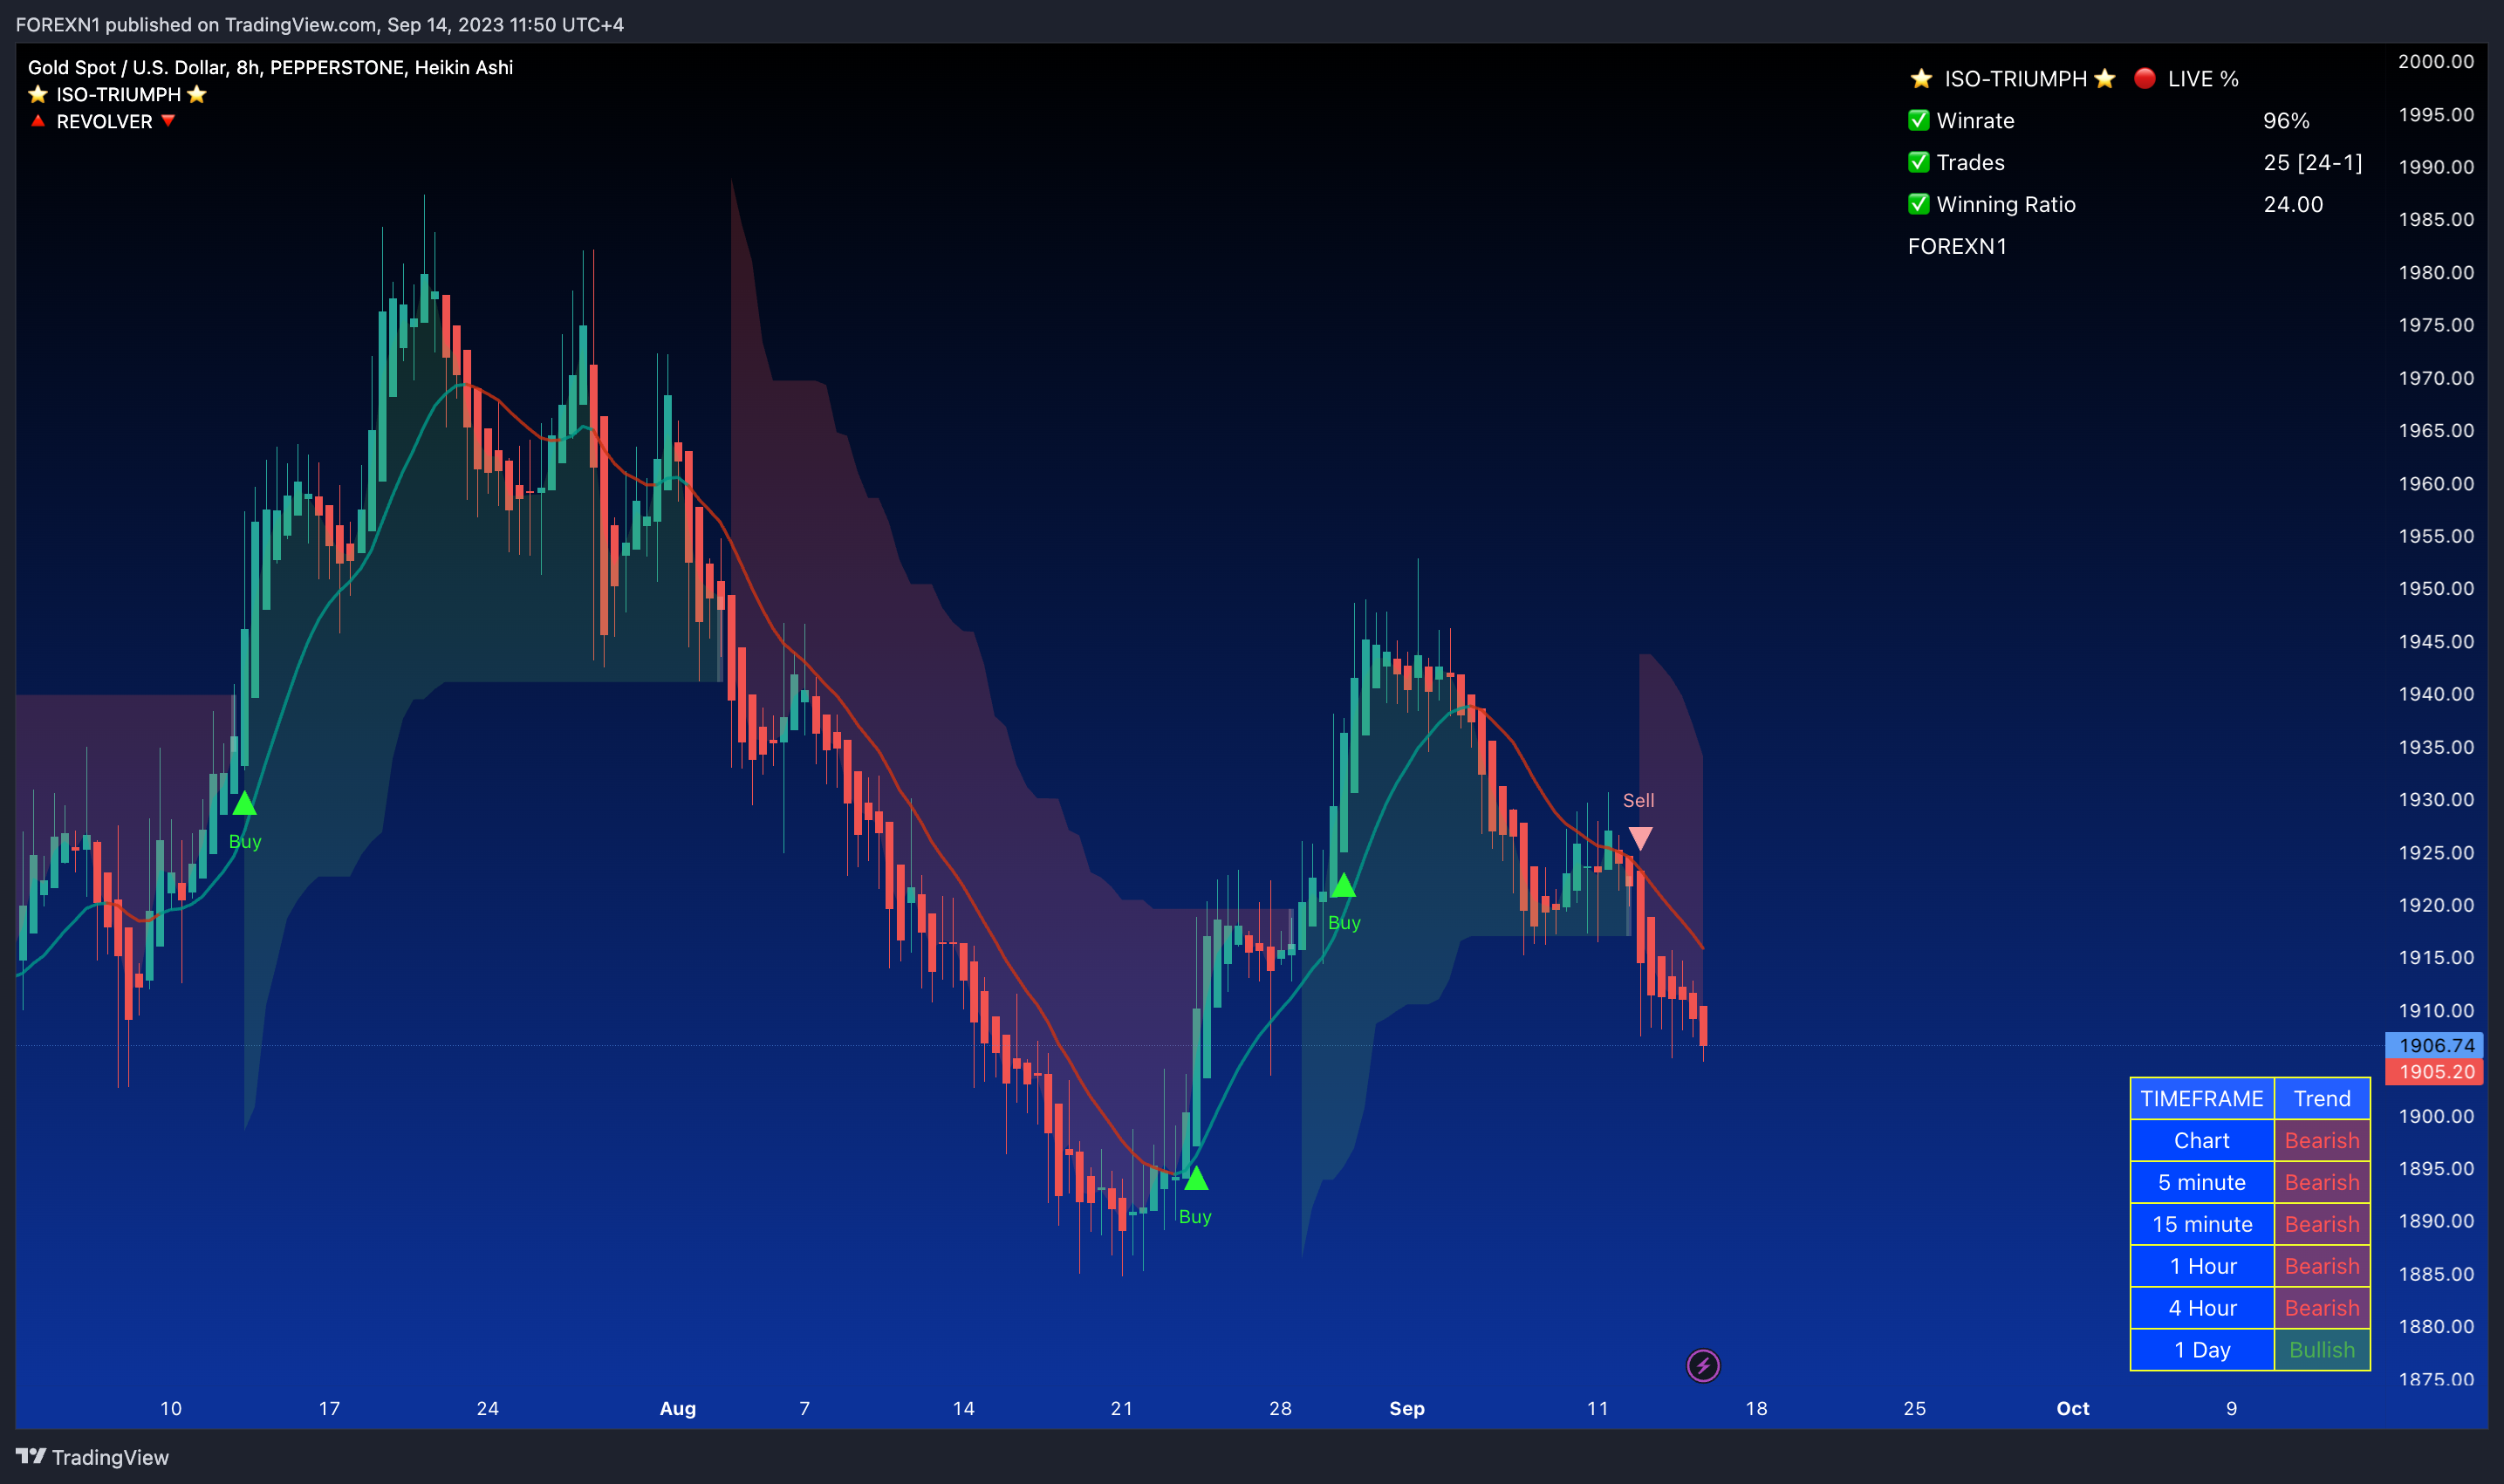Click the red LIVE indicator dot
The image size is (2504, 1484).
[2144, 78]
